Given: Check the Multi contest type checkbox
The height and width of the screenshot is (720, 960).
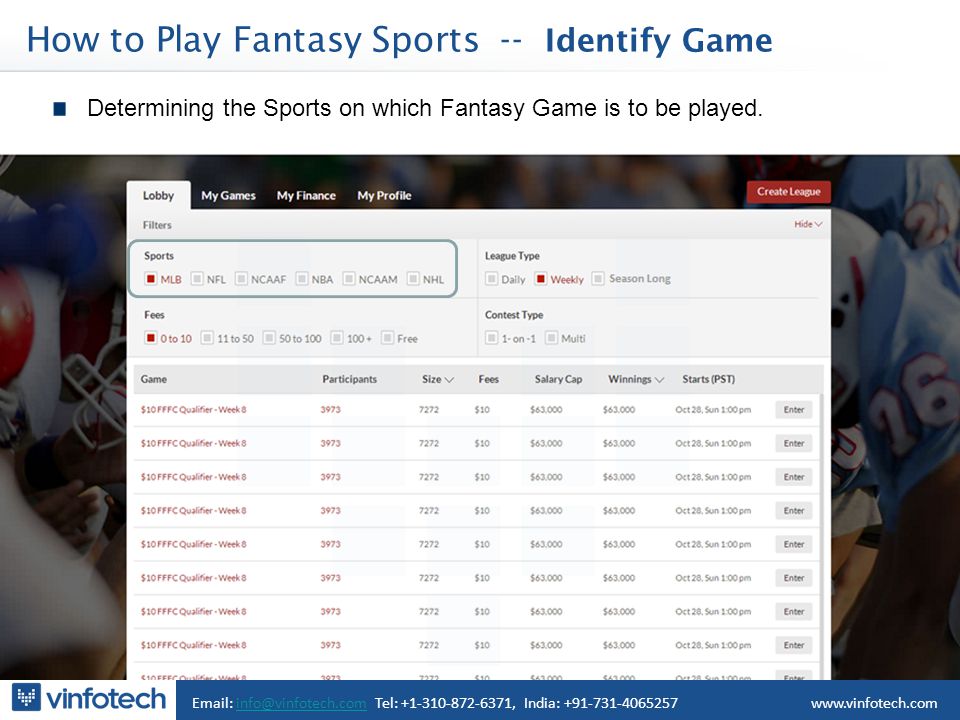Looking at the screenshot, I should 551,338.
